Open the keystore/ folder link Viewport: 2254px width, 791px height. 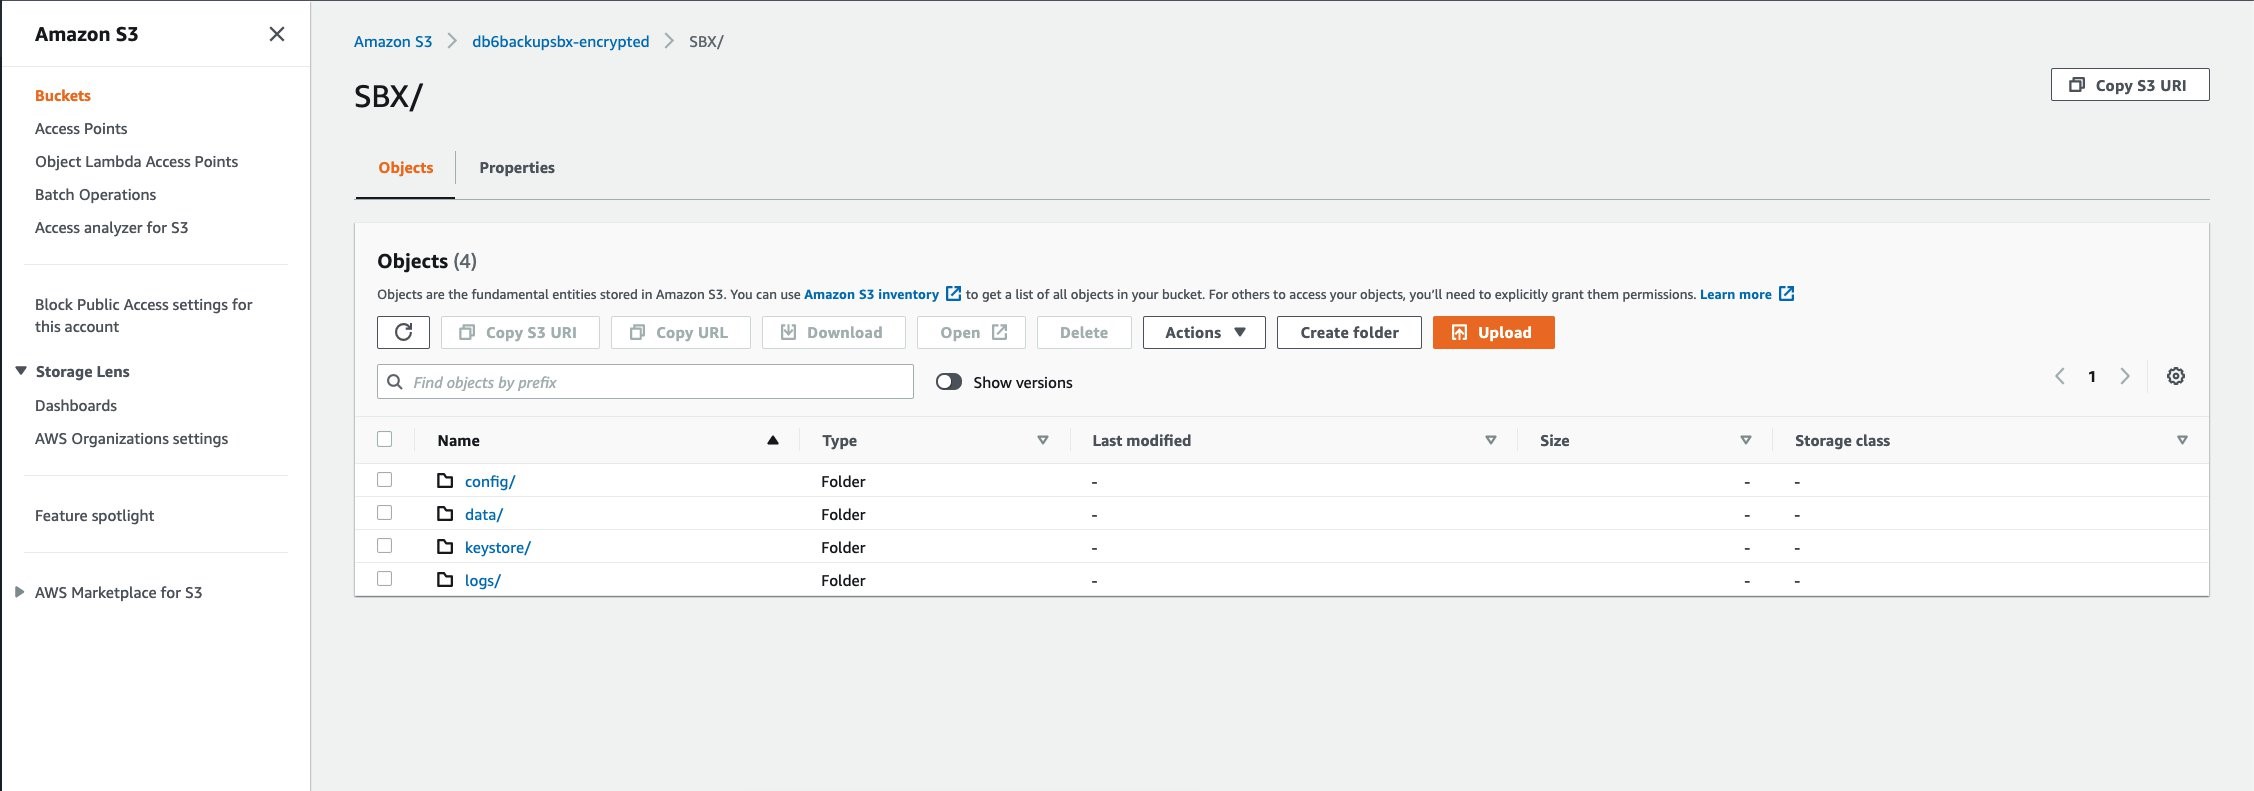498,547
